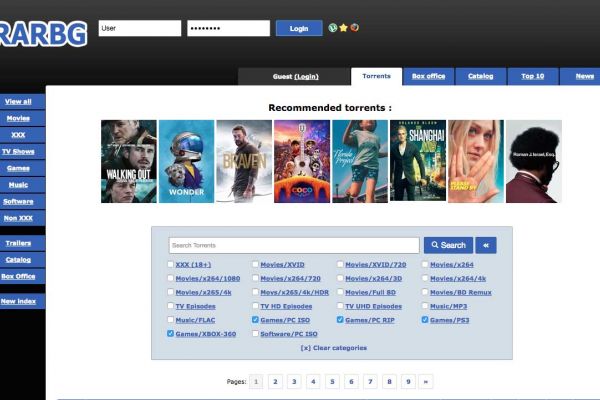Focus the password field
The height and width of the screenshot is (400, 600).
pos(228,28)
